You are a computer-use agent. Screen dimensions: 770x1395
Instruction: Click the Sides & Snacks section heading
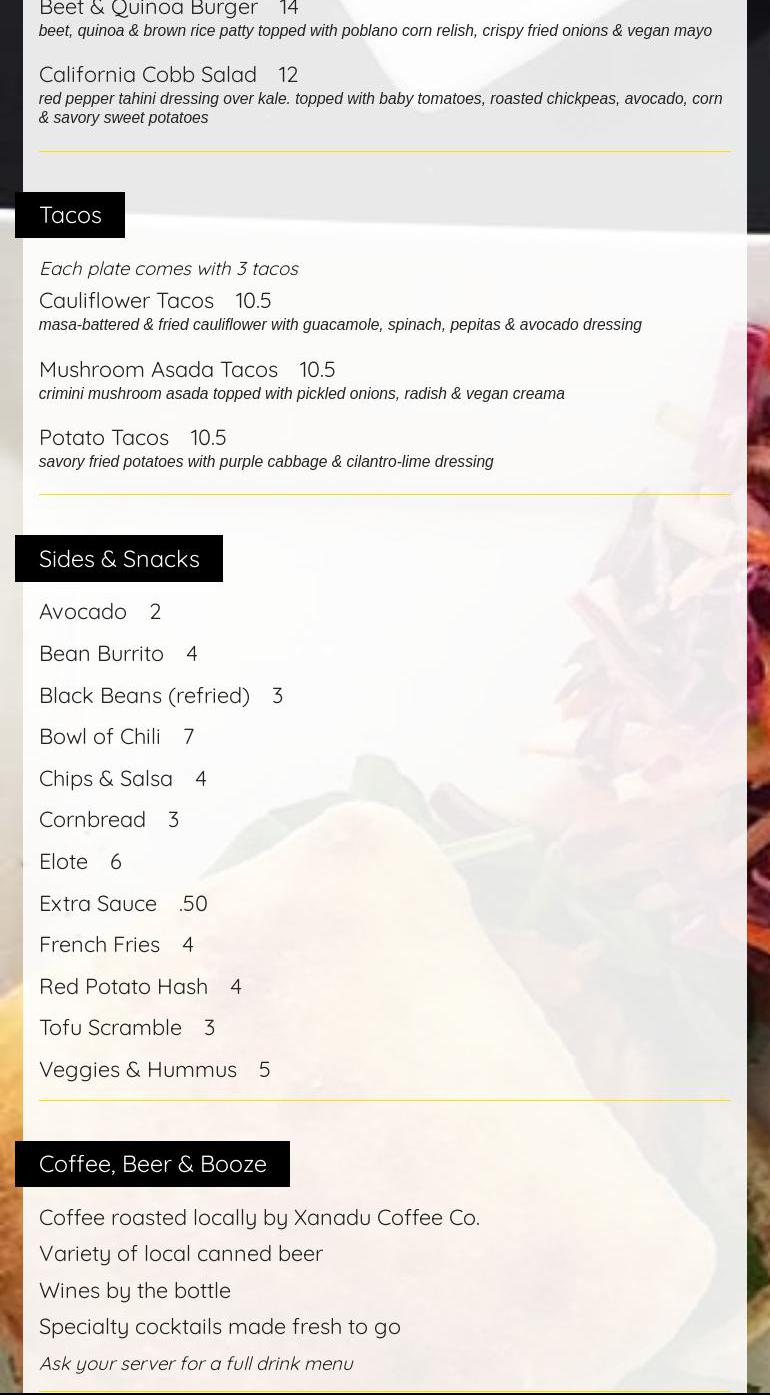tap(119, 558)
